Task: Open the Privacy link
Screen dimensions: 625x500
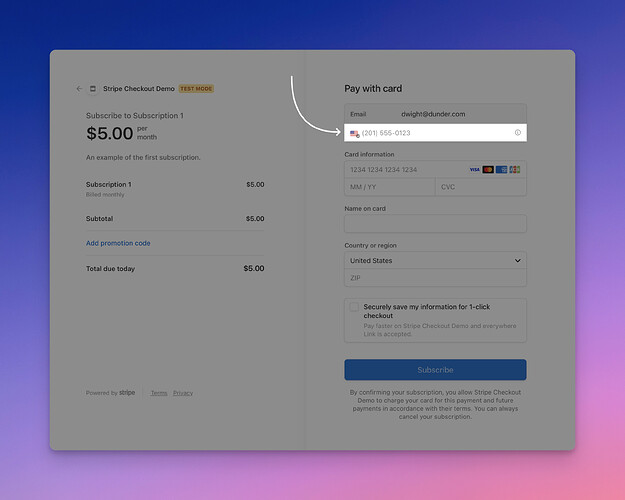Action: click(x=183, y=393)
